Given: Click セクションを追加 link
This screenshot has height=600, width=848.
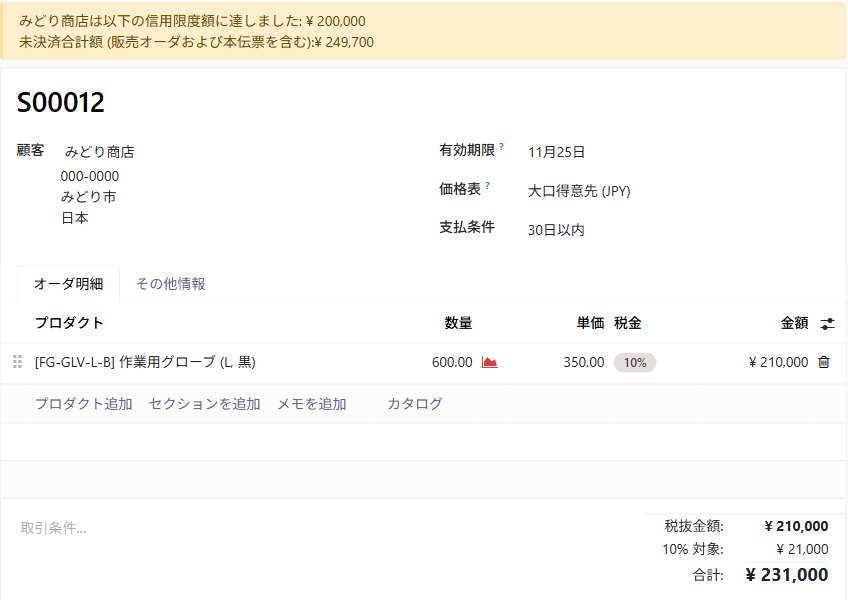Looking at the screenshot, I should pos(204,404).
